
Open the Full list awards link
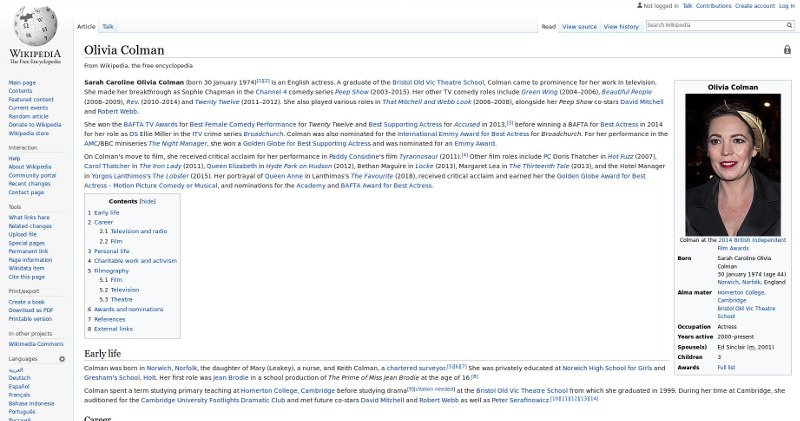pyautogui.click(x=727, y=367)
